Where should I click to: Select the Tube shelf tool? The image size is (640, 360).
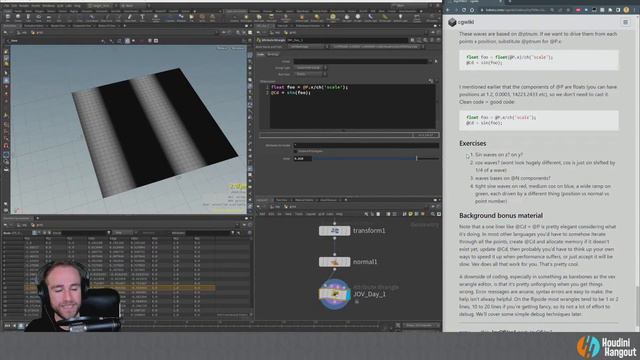[28, 17]
